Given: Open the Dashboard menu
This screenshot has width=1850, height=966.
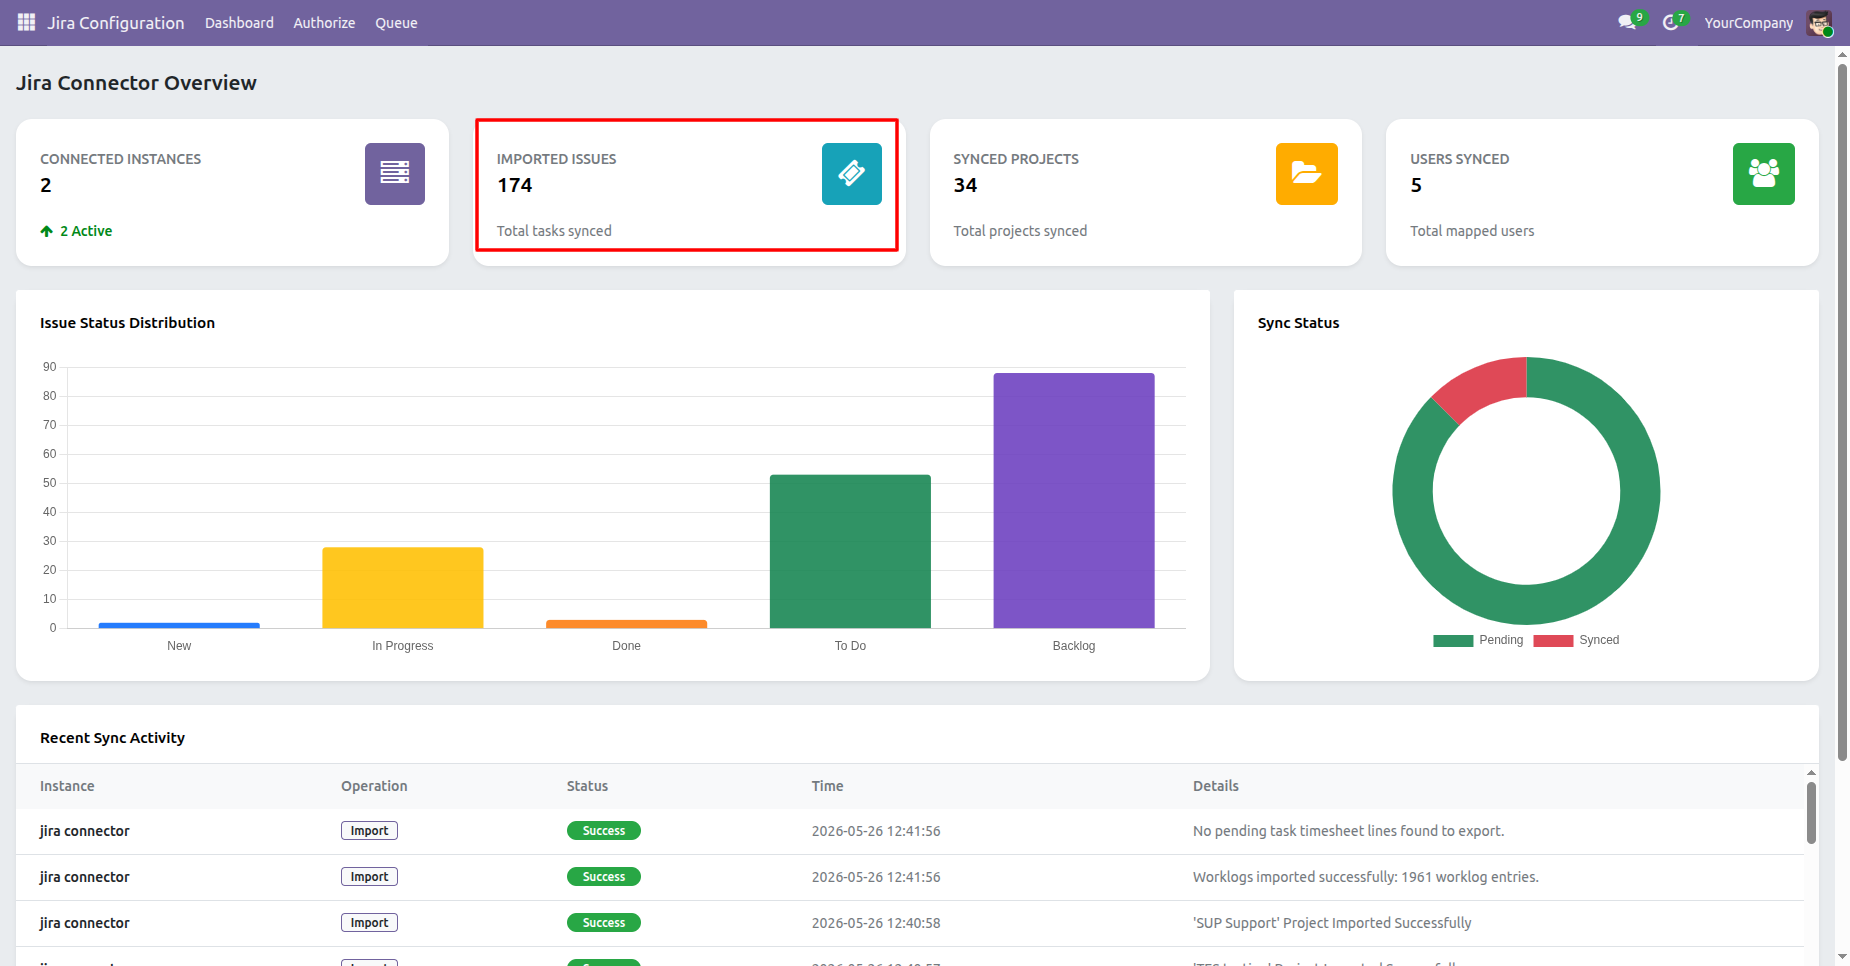Looking at the screenshot, I should pos(239,23).
